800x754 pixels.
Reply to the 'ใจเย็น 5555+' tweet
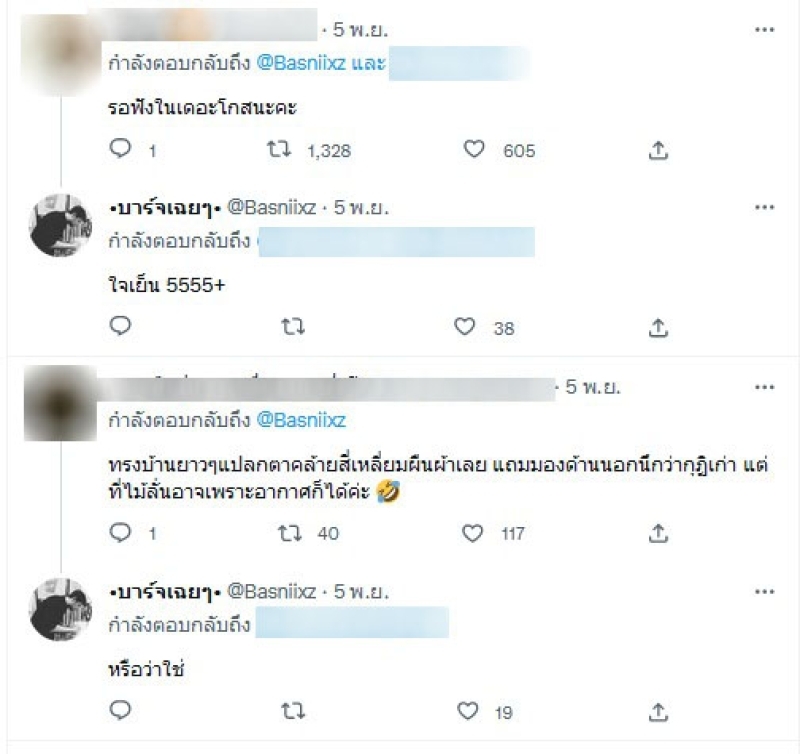click(121, 326)
